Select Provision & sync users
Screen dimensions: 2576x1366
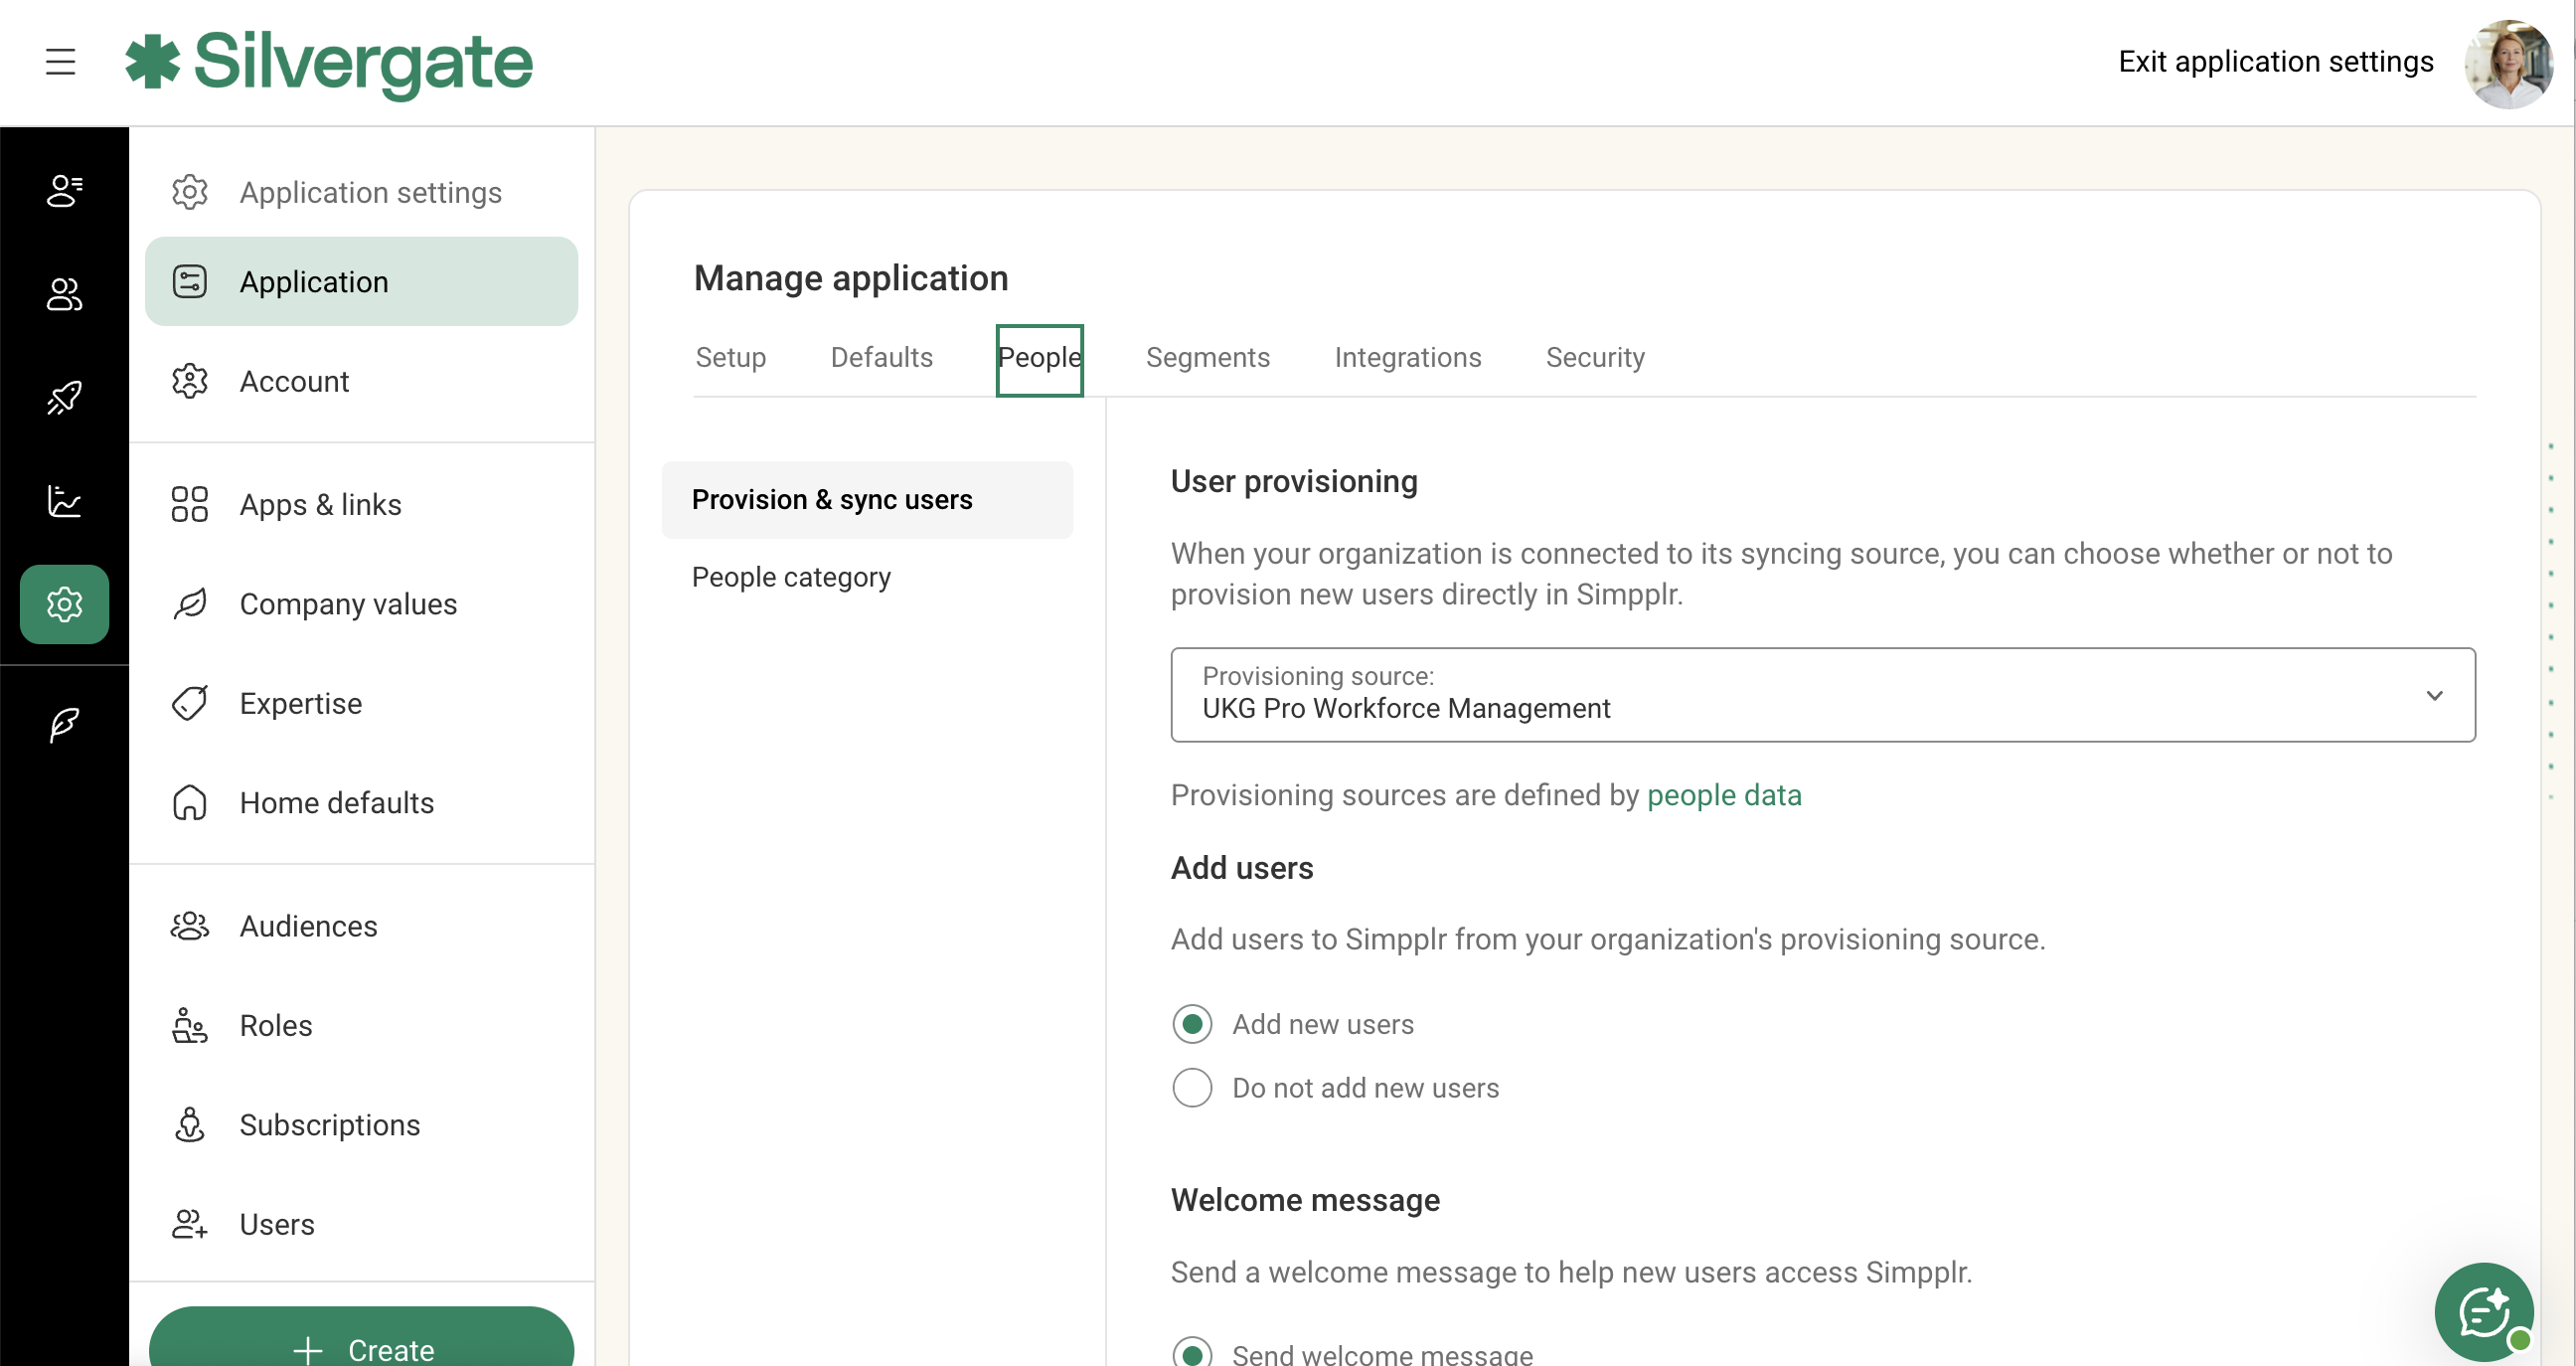pos(867,499)
